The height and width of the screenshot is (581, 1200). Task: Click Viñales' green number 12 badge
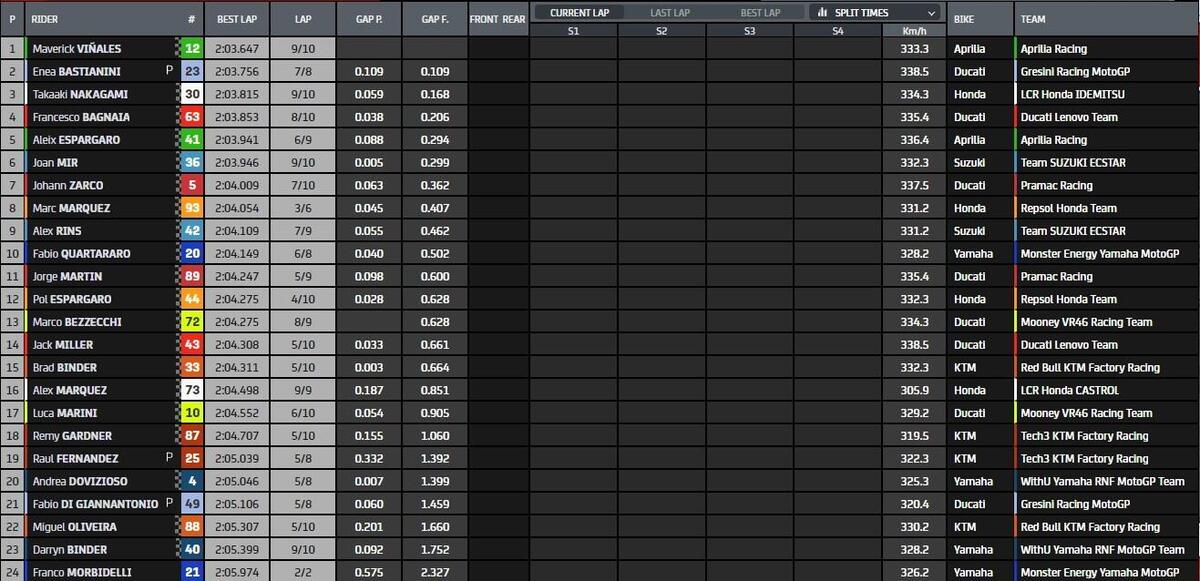click(192, 48)
